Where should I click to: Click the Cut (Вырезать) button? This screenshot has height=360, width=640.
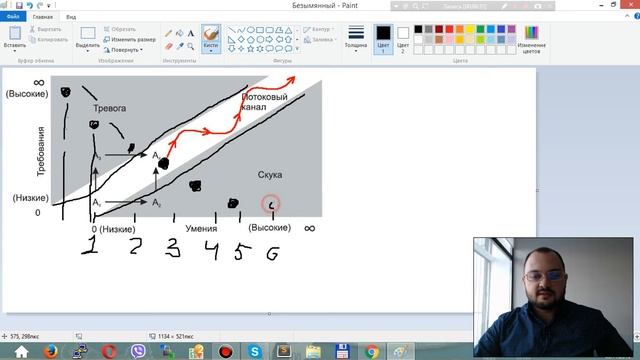tap(45, 29)
